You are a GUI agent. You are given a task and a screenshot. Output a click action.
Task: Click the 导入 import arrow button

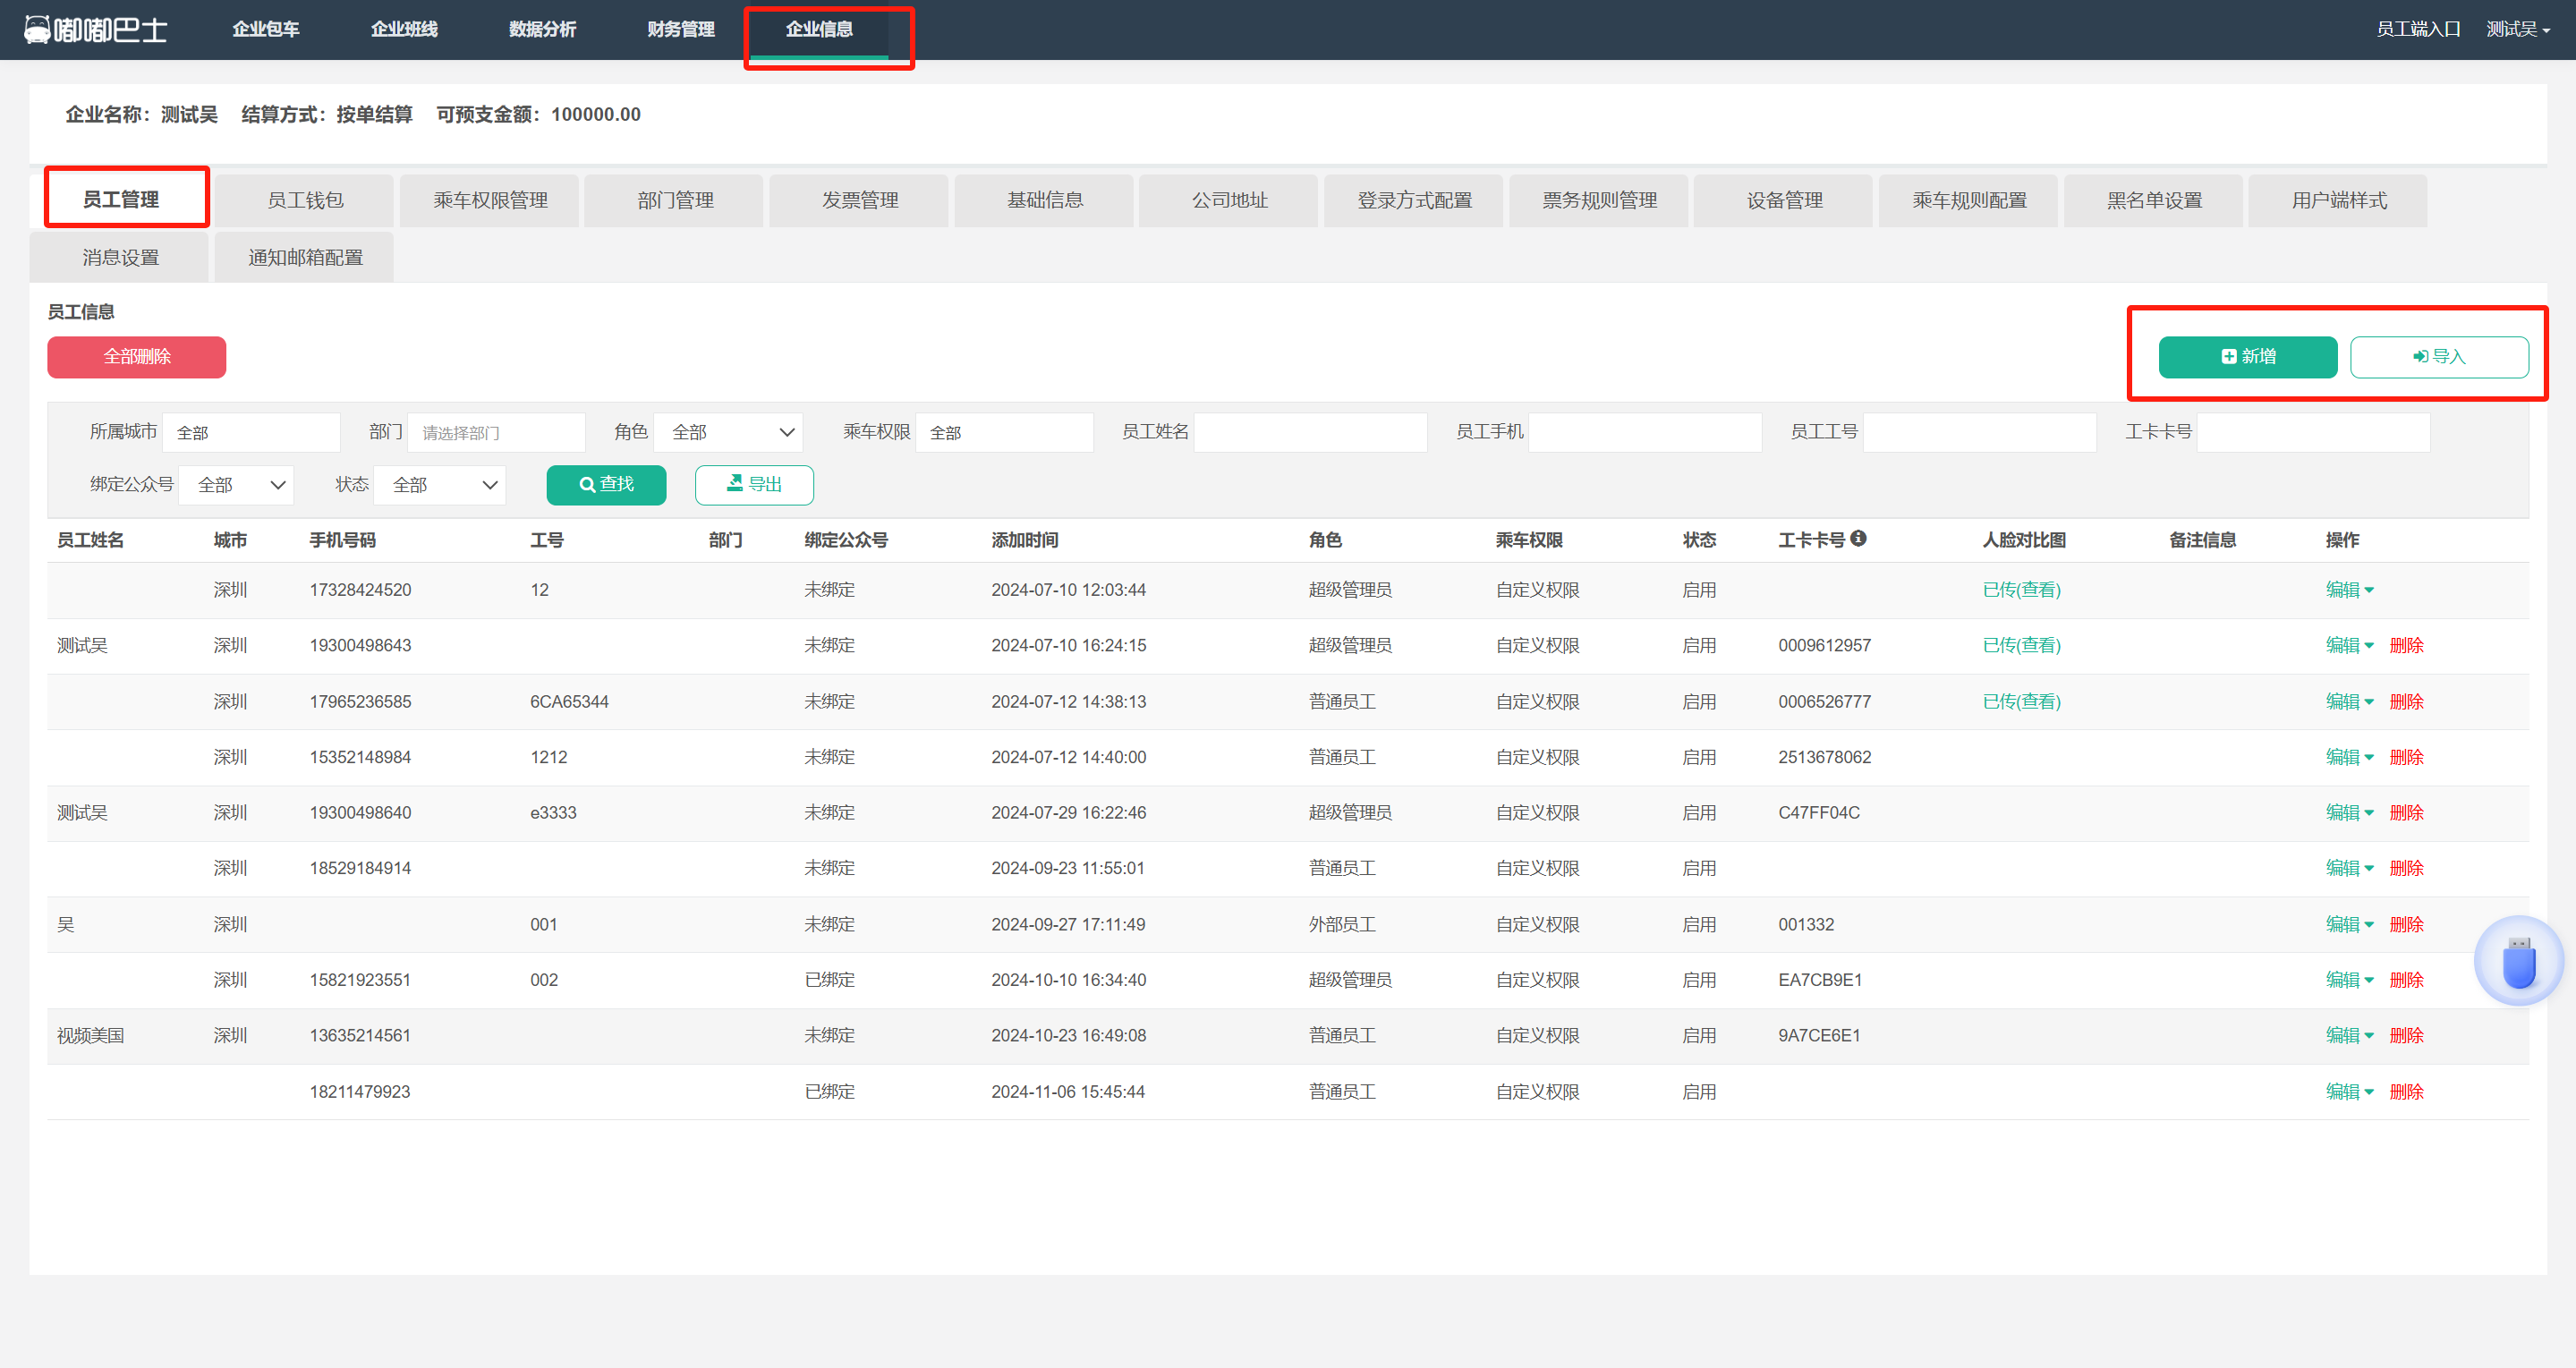point(2438,357)
